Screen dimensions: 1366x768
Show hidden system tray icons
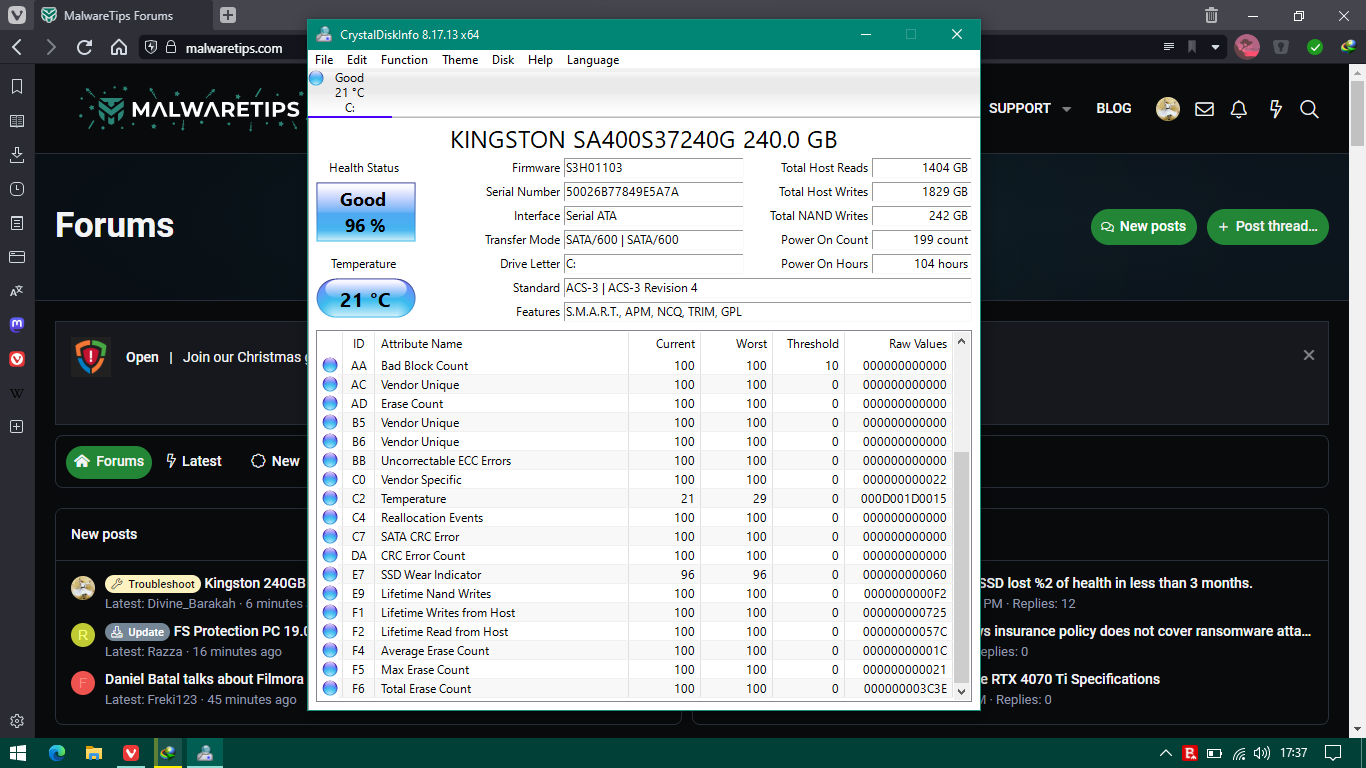tap(1165, 753)
